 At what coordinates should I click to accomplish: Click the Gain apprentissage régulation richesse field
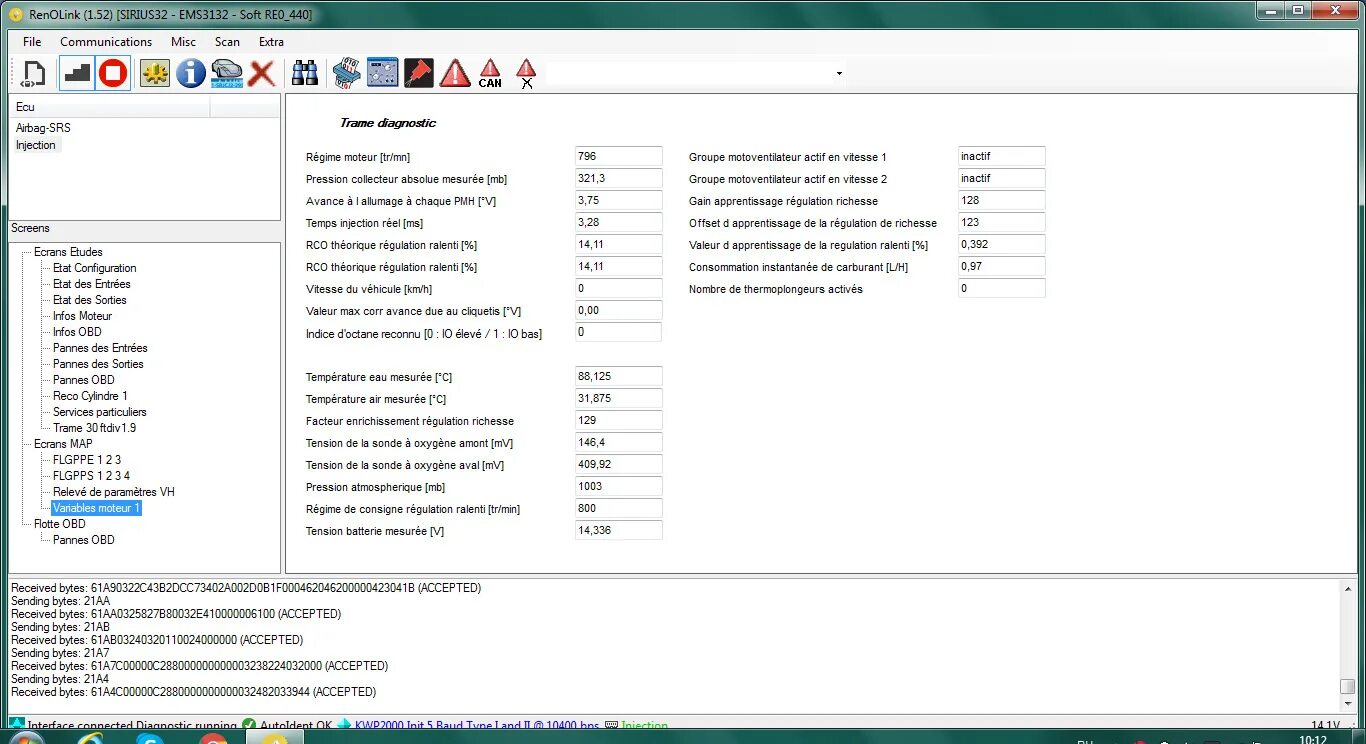point(1002,200)
